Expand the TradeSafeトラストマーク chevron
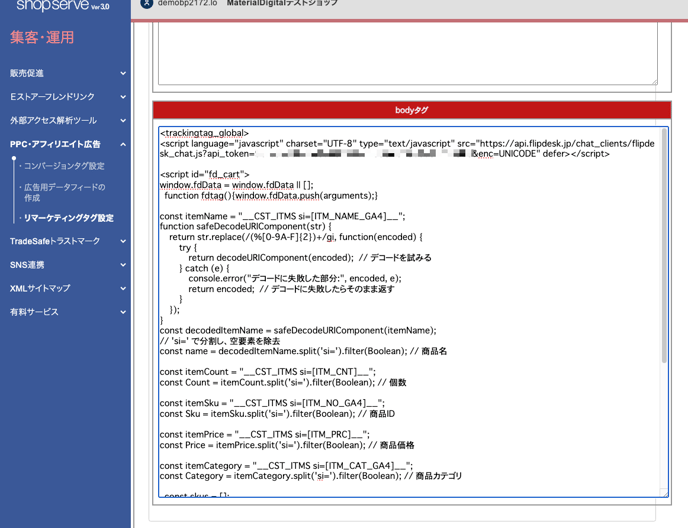The height and width of the screenshot is (528, 688). [x=123, y=241]
